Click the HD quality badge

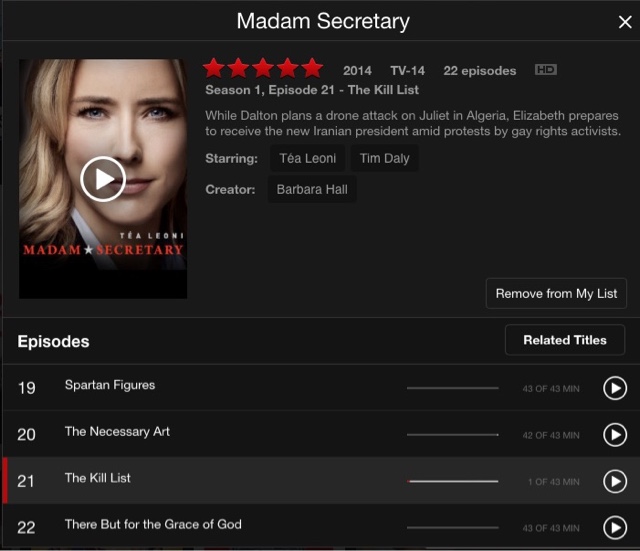pyautogui.click(x=546, y=70)
